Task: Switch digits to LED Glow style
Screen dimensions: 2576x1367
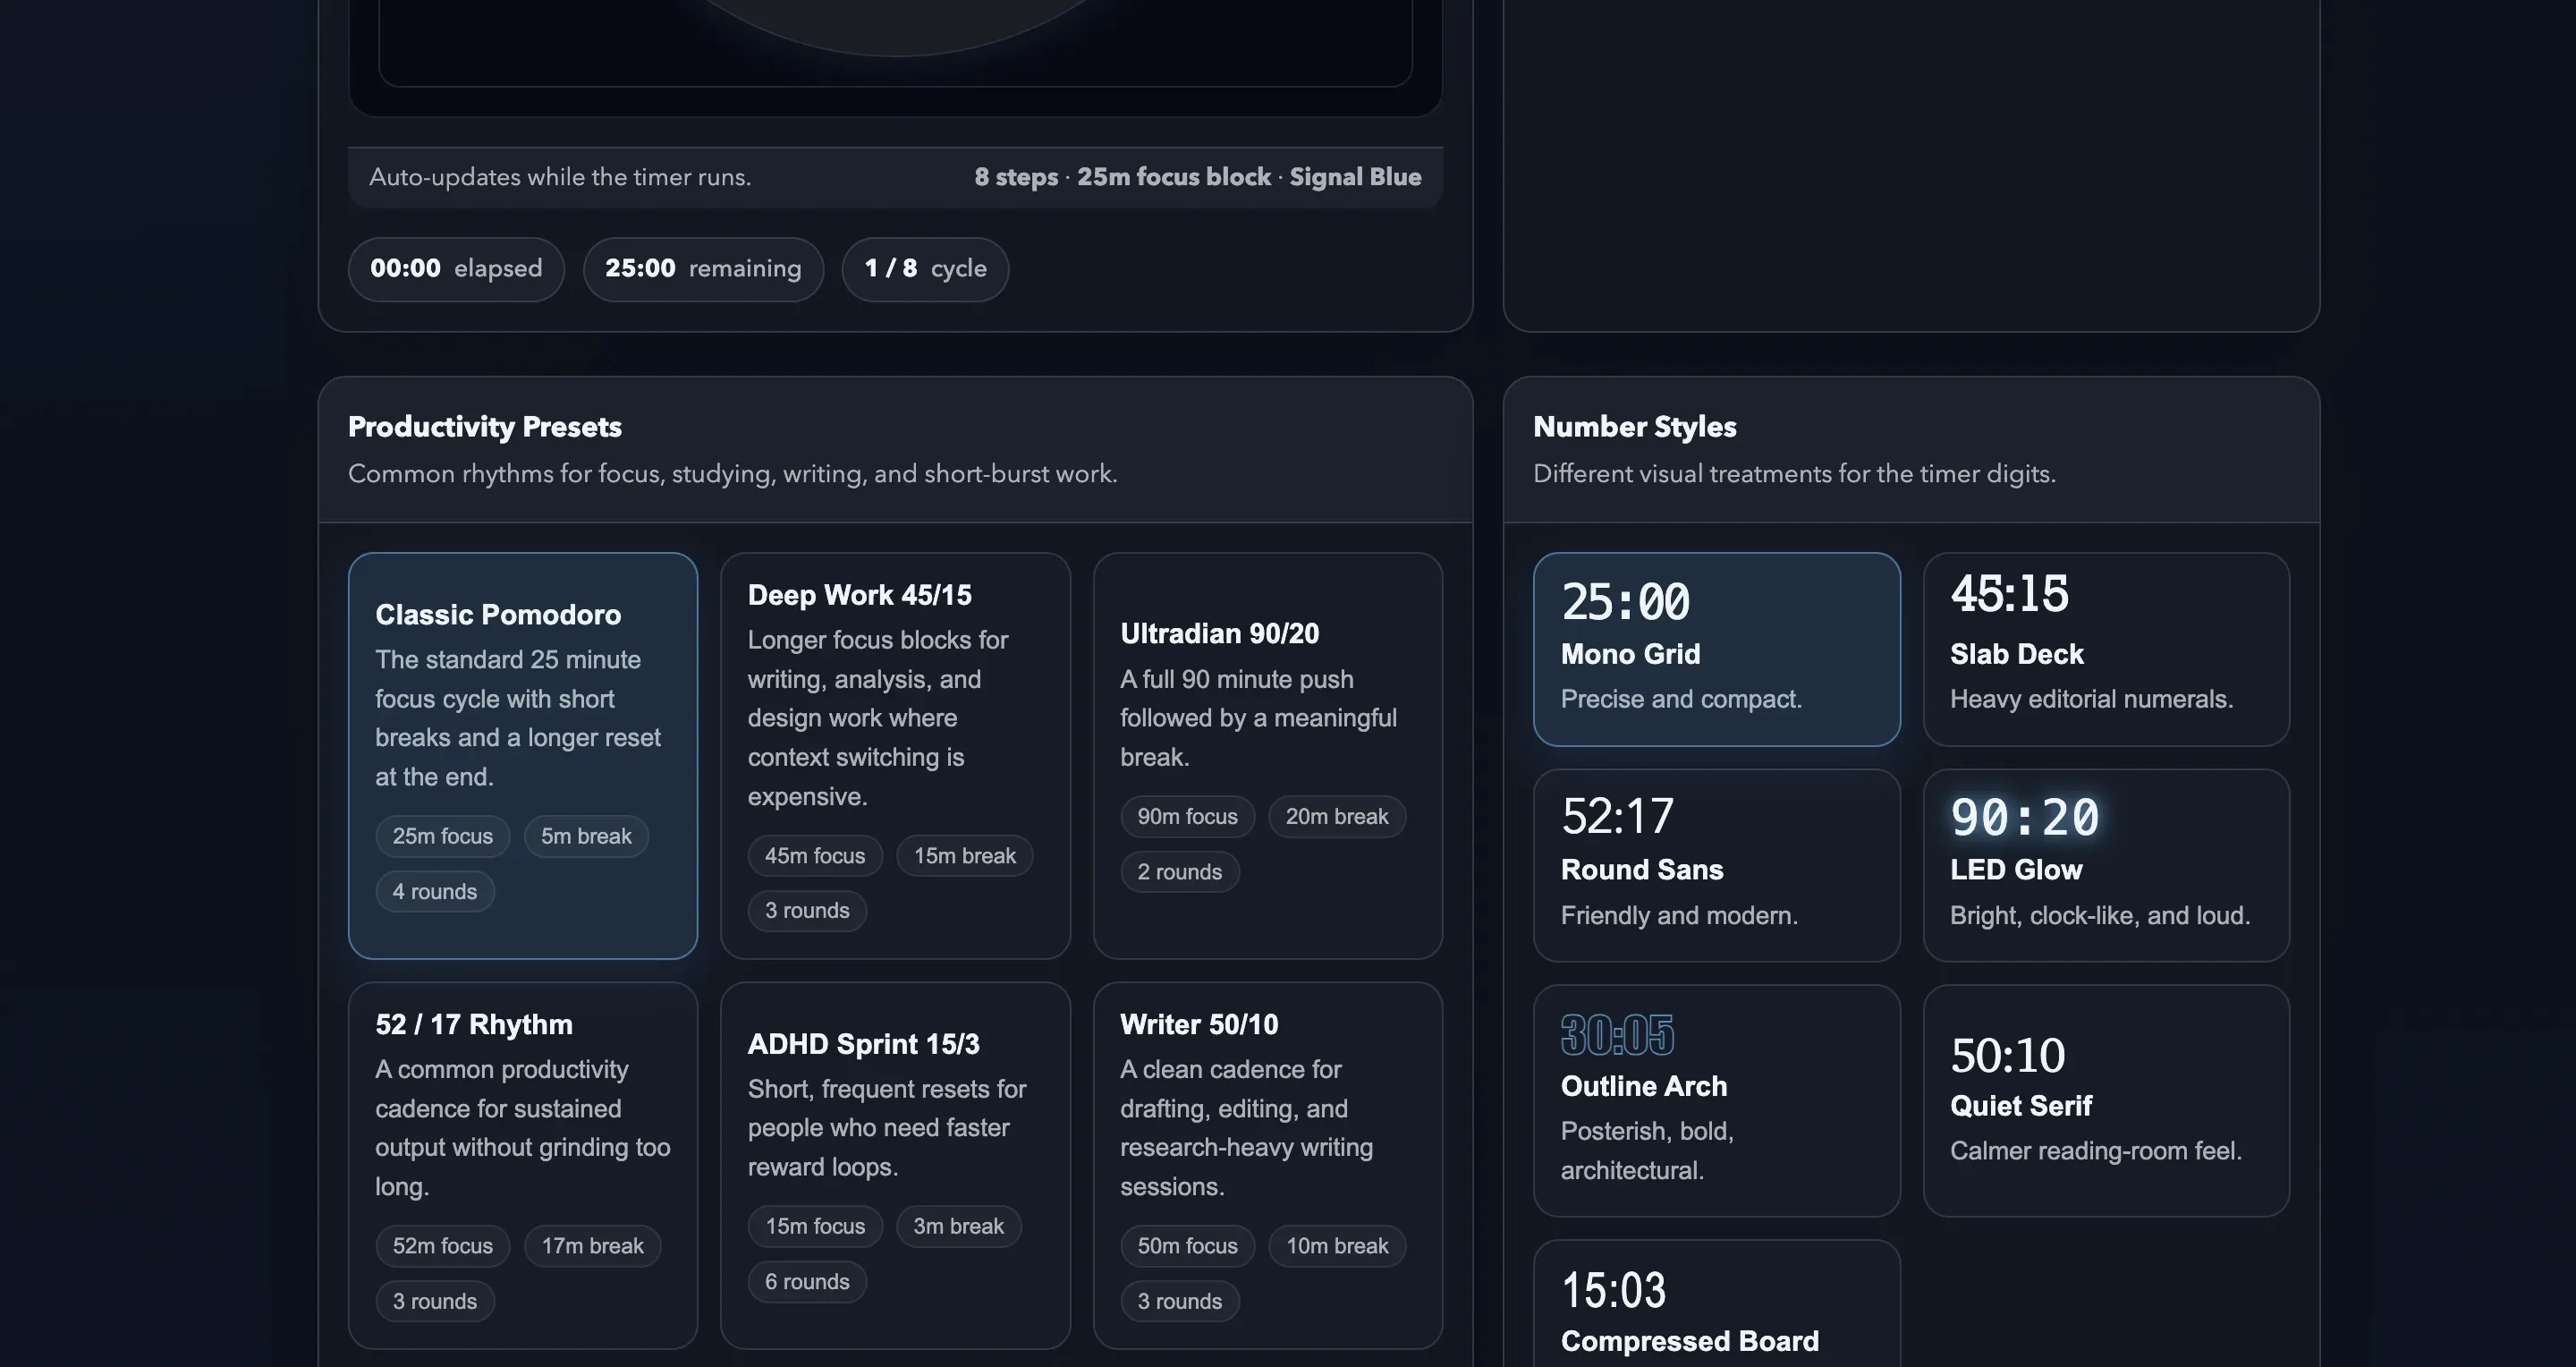Action: pyautogui.click(x=2105, y=864)
